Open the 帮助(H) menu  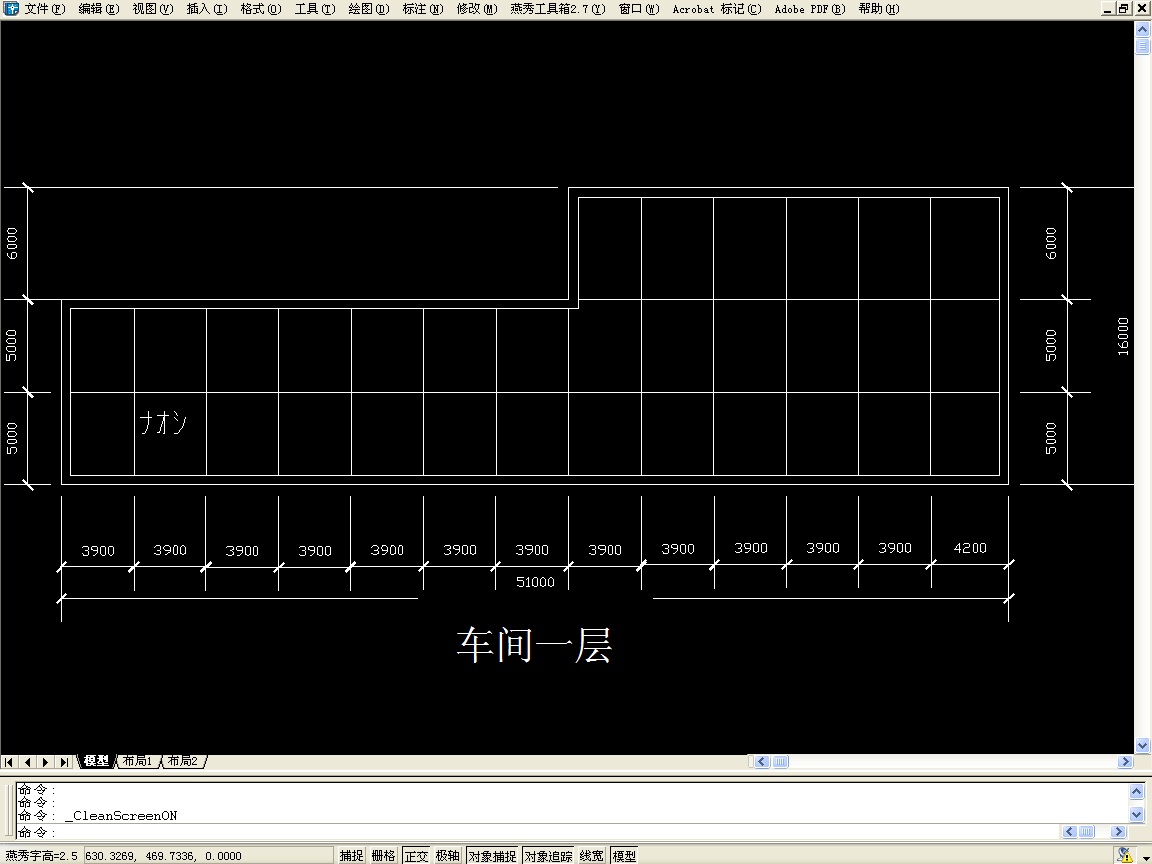click(879, 9)
